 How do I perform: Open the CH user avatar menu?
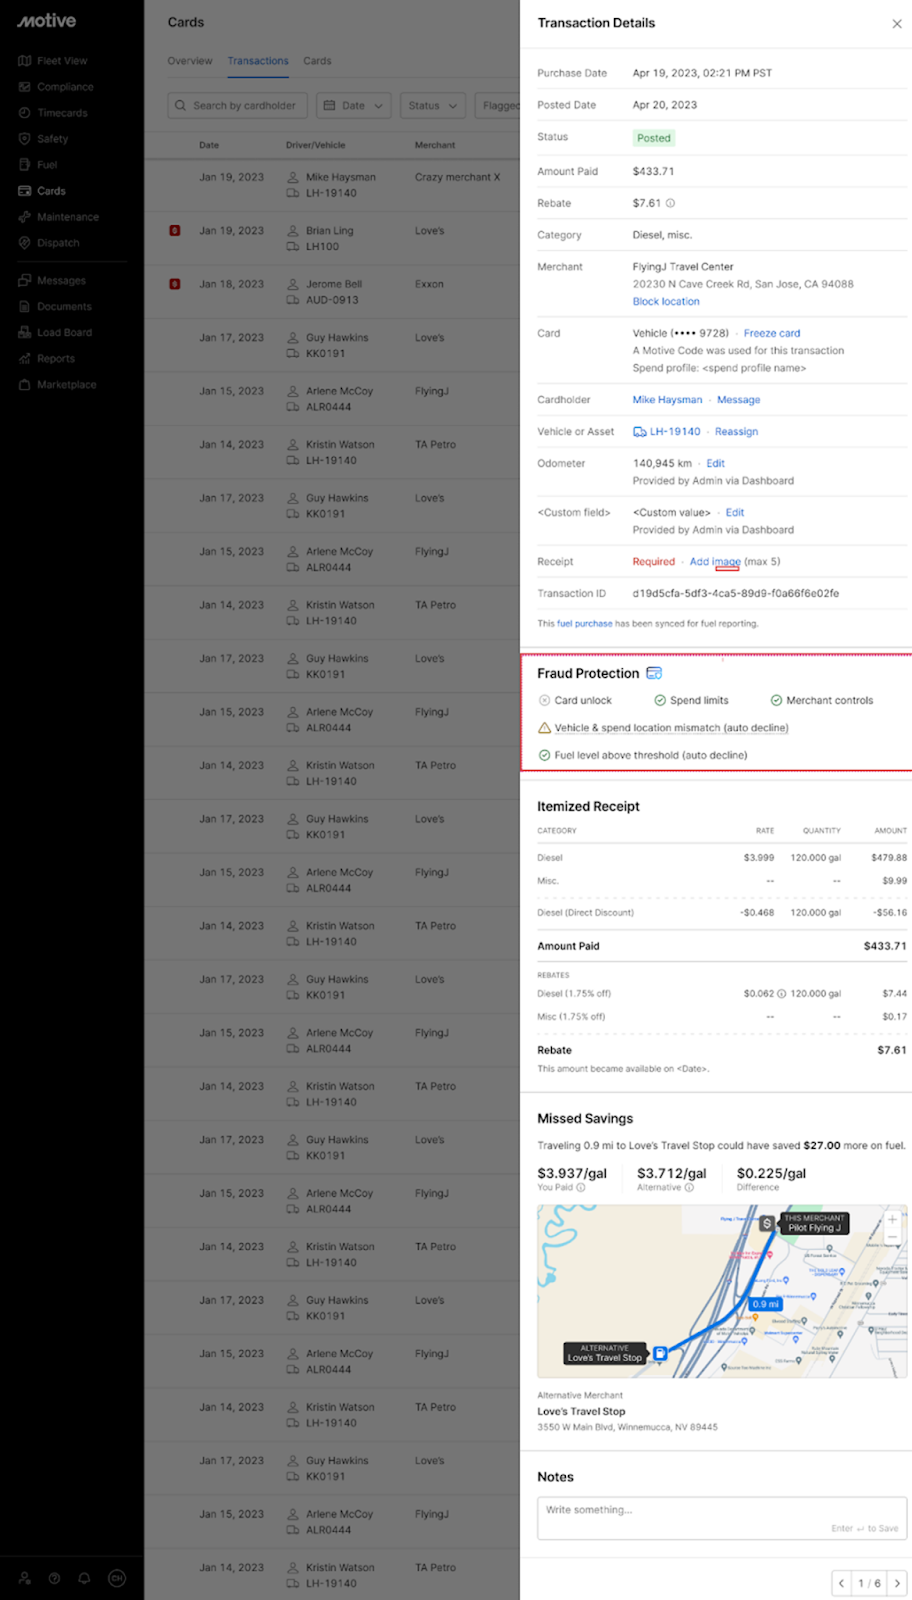[116, 1578]
